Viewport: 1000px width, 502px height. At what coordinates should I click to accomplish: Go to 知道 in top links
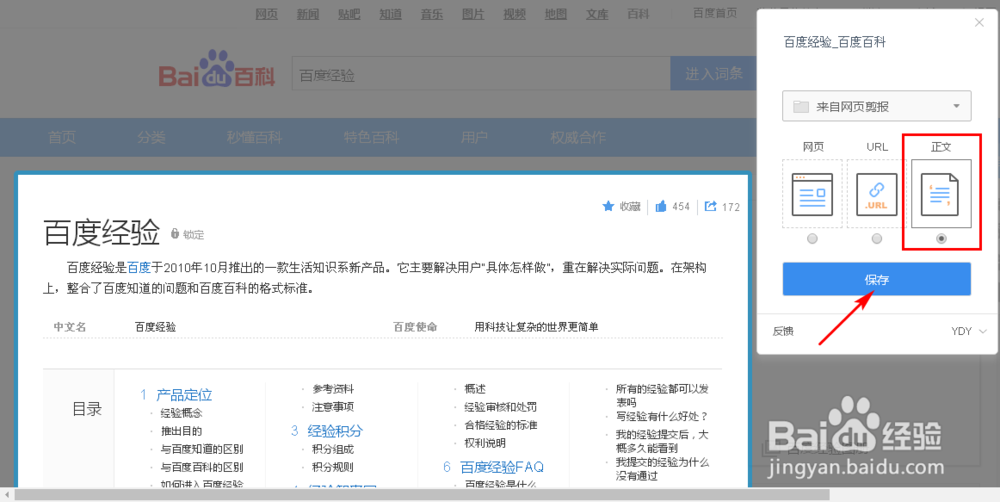(x=390, y=14)
